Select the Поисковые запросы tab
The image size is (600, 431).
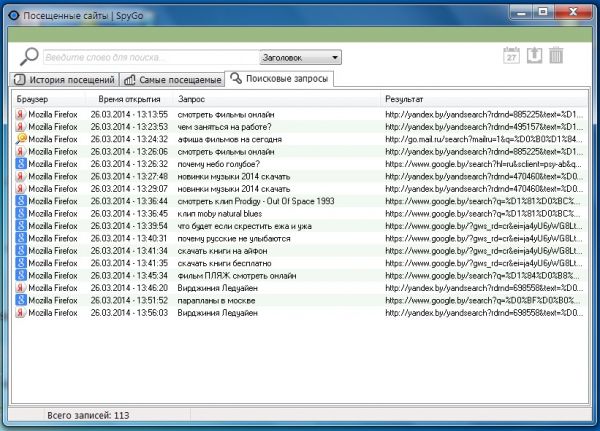tap(279, 78)
